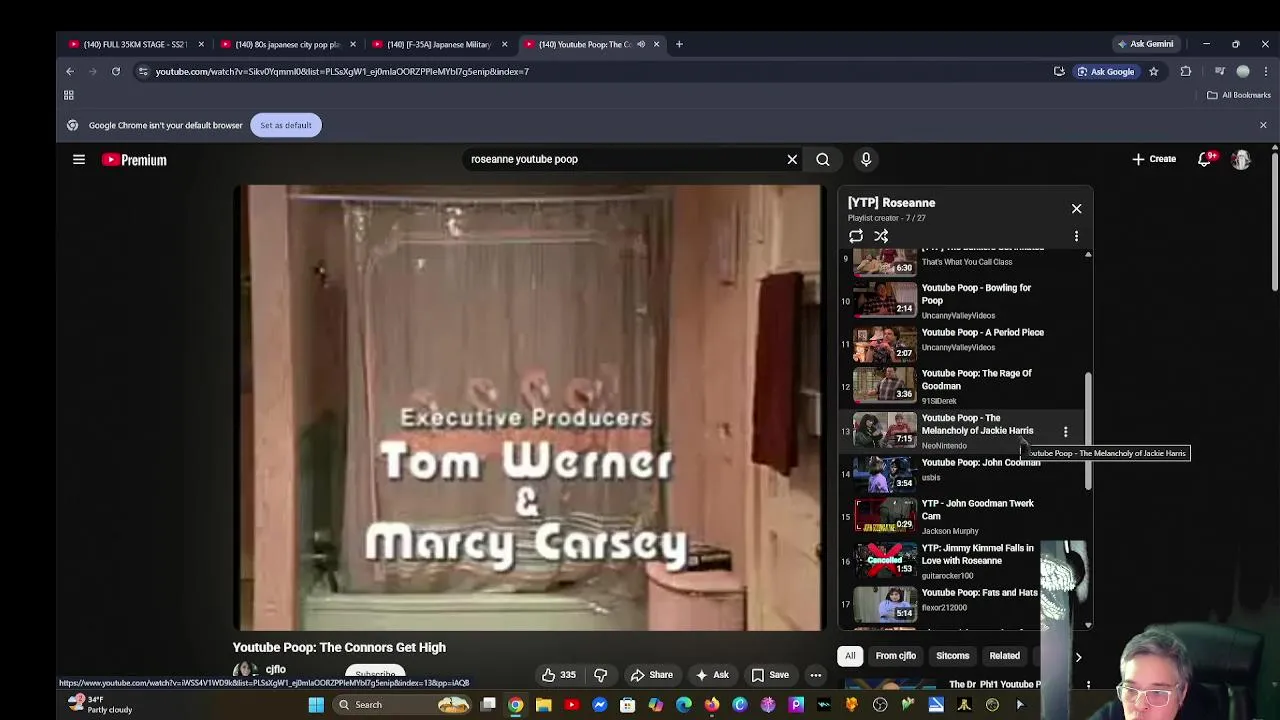Open more video actions ellipsis
The image size is (1280, 720).
(816, 675)
